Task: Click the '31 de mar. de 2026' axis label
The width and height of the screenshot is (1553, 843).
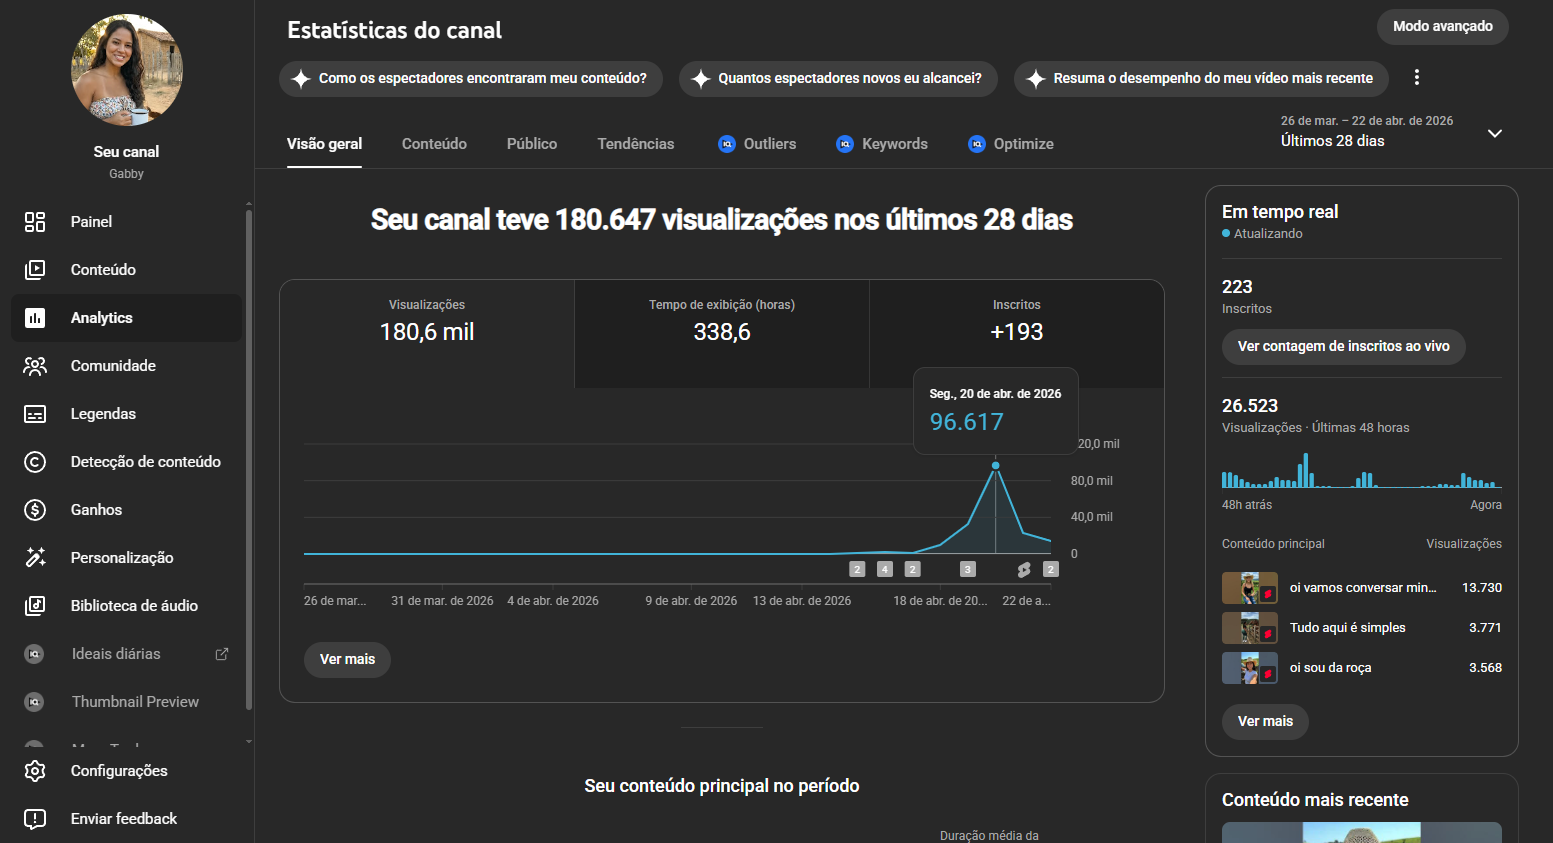Action: [442, 601]
